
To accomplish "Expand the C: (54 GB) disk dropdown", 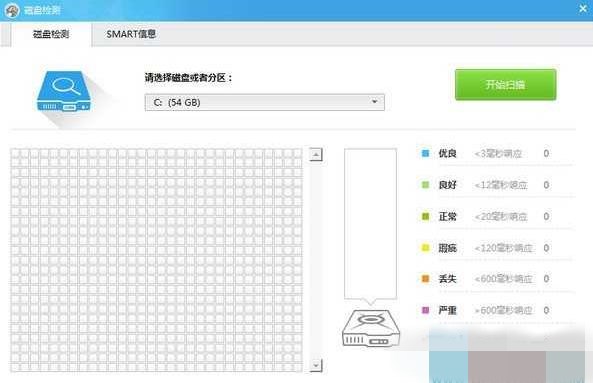I will 264,102.
